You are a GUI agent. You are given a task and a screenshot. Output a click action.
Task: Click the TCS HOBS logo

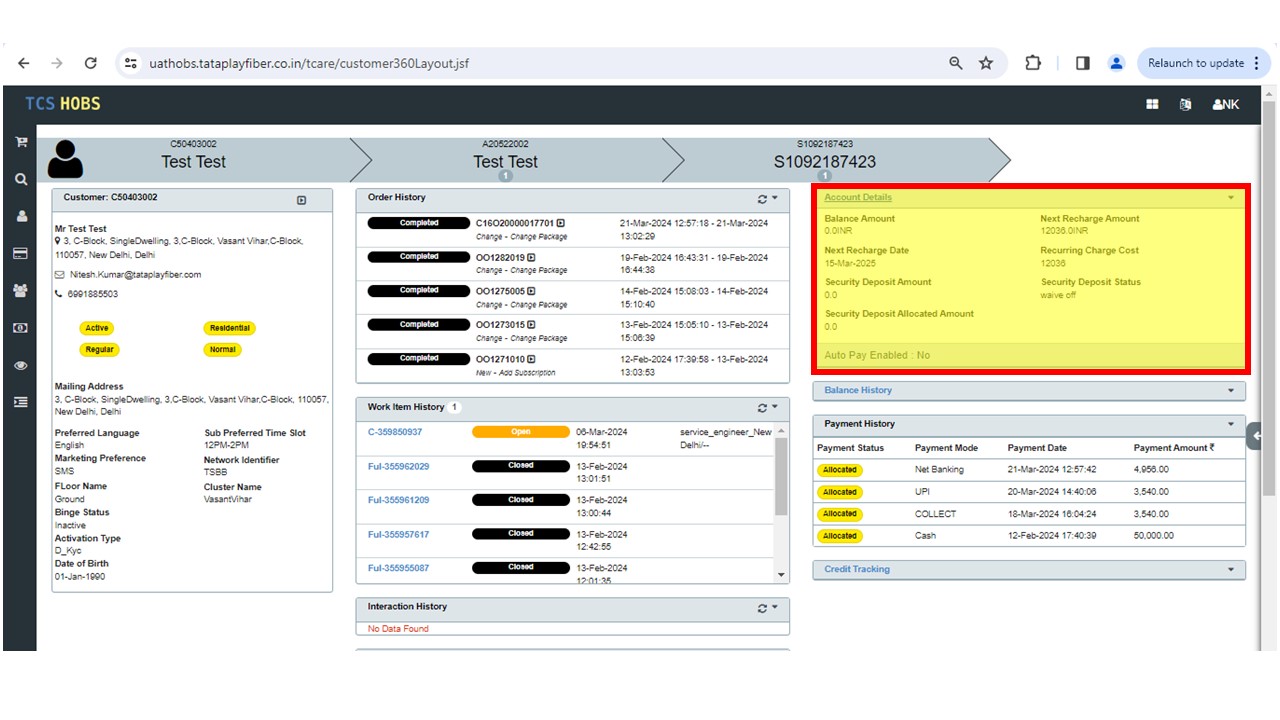tap(63, 104)
